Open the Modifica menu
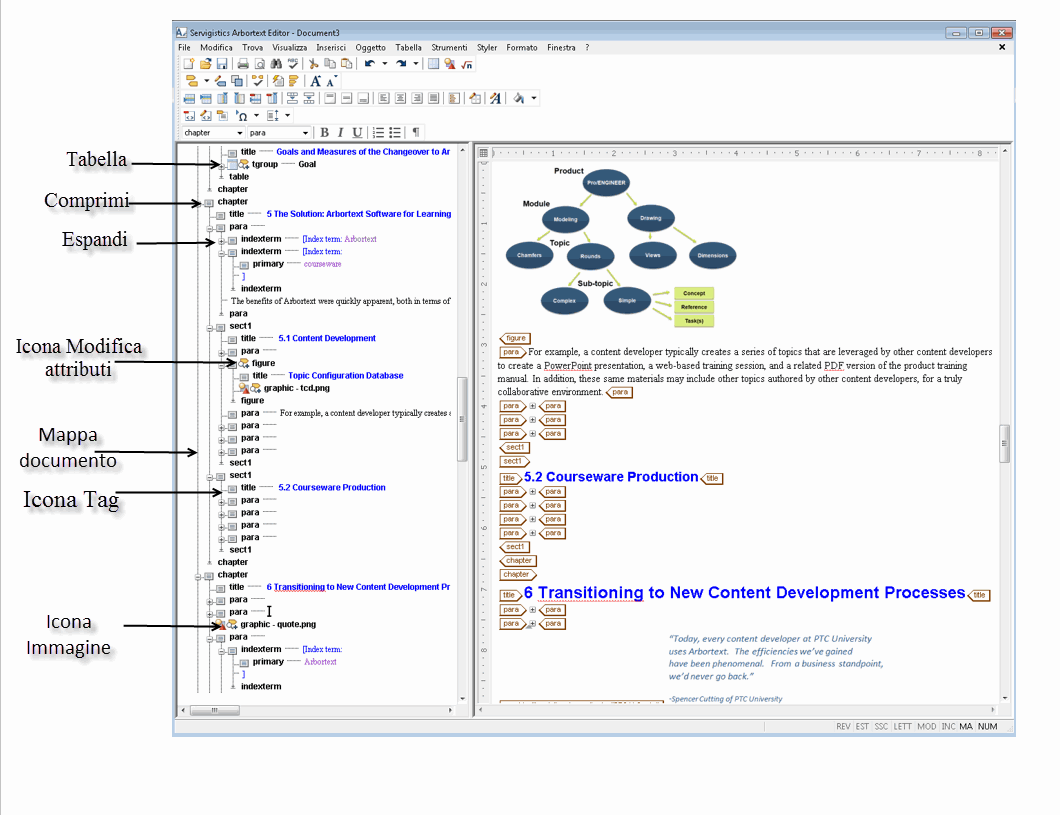1060x815 pixels. pyautogui.click(x=216, y=48)
